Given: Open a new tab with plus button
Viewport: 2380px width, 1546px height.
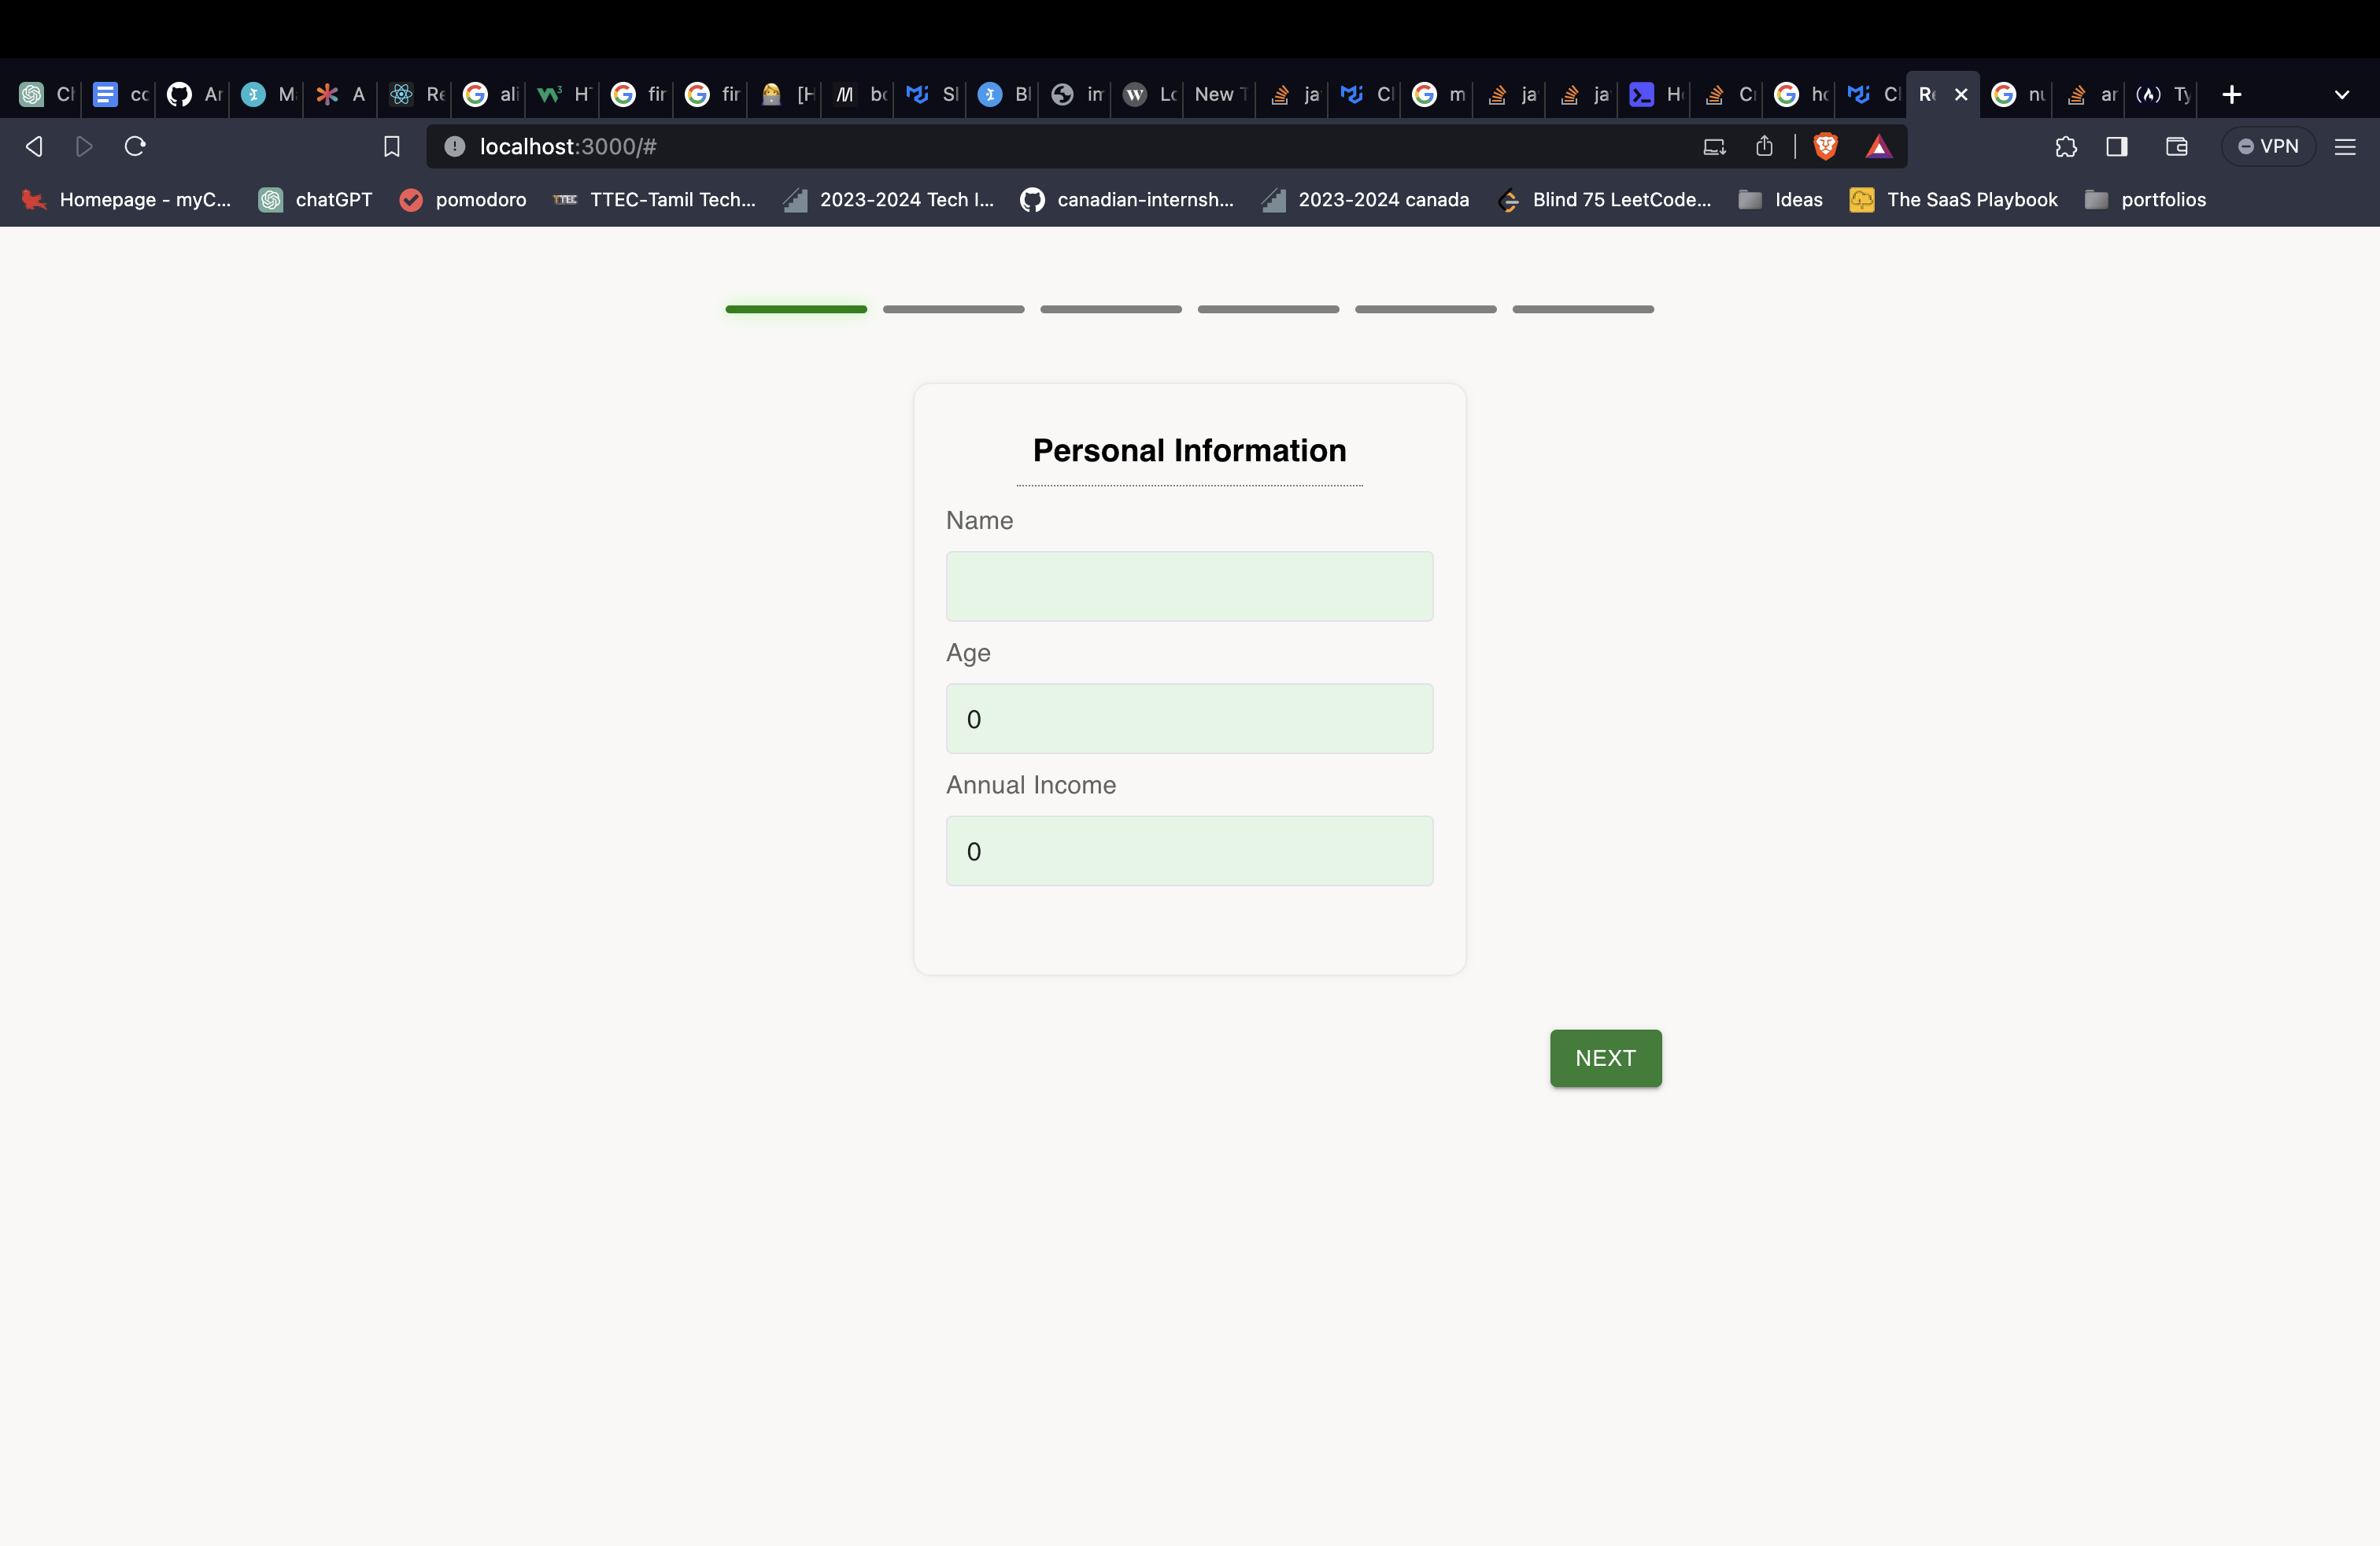Looking at the screenshot, I should [x=2231, y=95].
